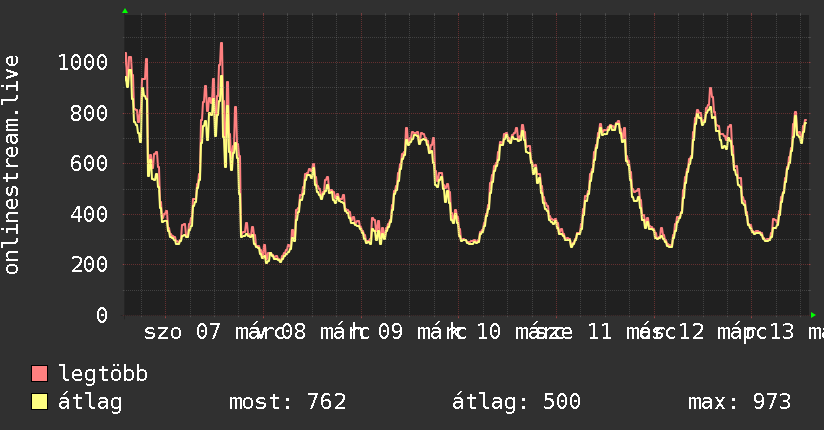
Task: Click the pink legtöbb legend swatch
Action: click(39, 374)
